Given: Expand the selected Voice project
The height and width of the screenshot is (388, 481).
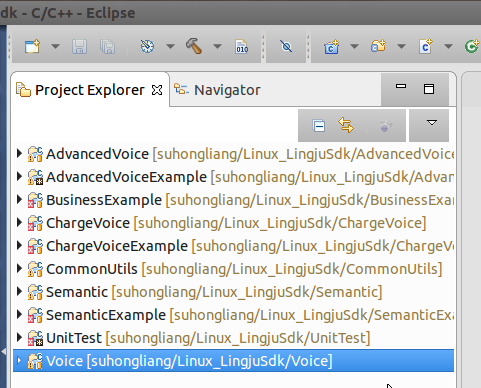Looking at the screenshot, I should coord(19,360).
